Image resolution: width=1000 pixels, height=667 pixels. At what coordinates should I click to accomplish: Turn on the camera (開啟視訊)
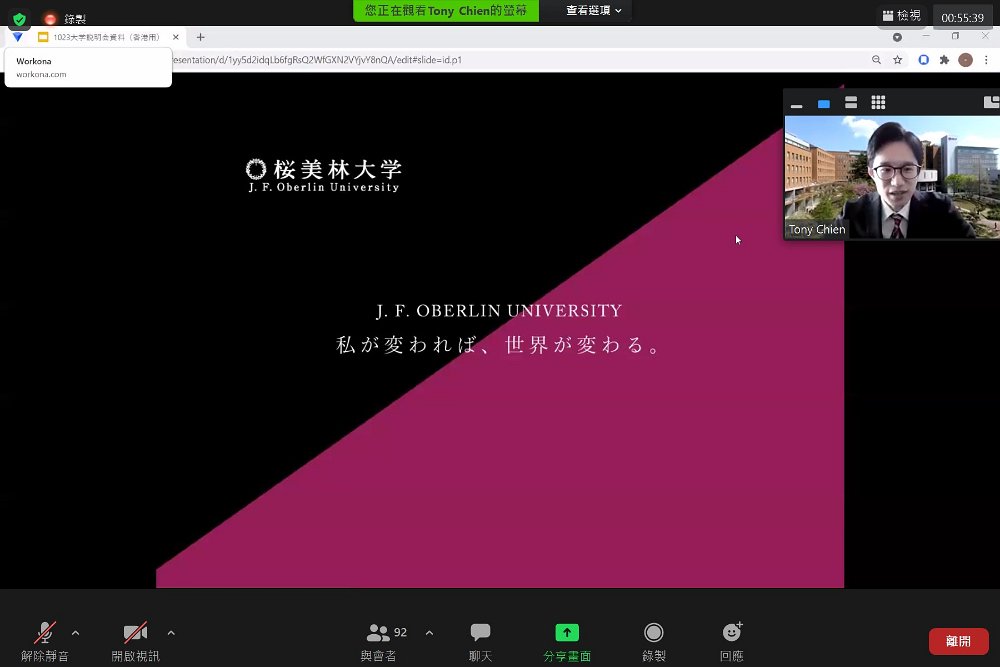click(x=135, y=641)
